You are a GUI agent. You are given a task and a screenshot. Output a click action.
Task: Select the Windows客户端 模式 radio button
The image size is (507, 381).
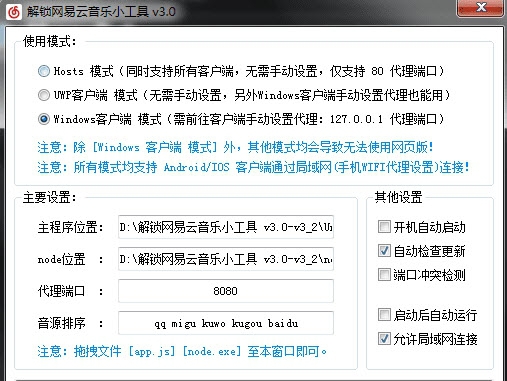[44, 119]
